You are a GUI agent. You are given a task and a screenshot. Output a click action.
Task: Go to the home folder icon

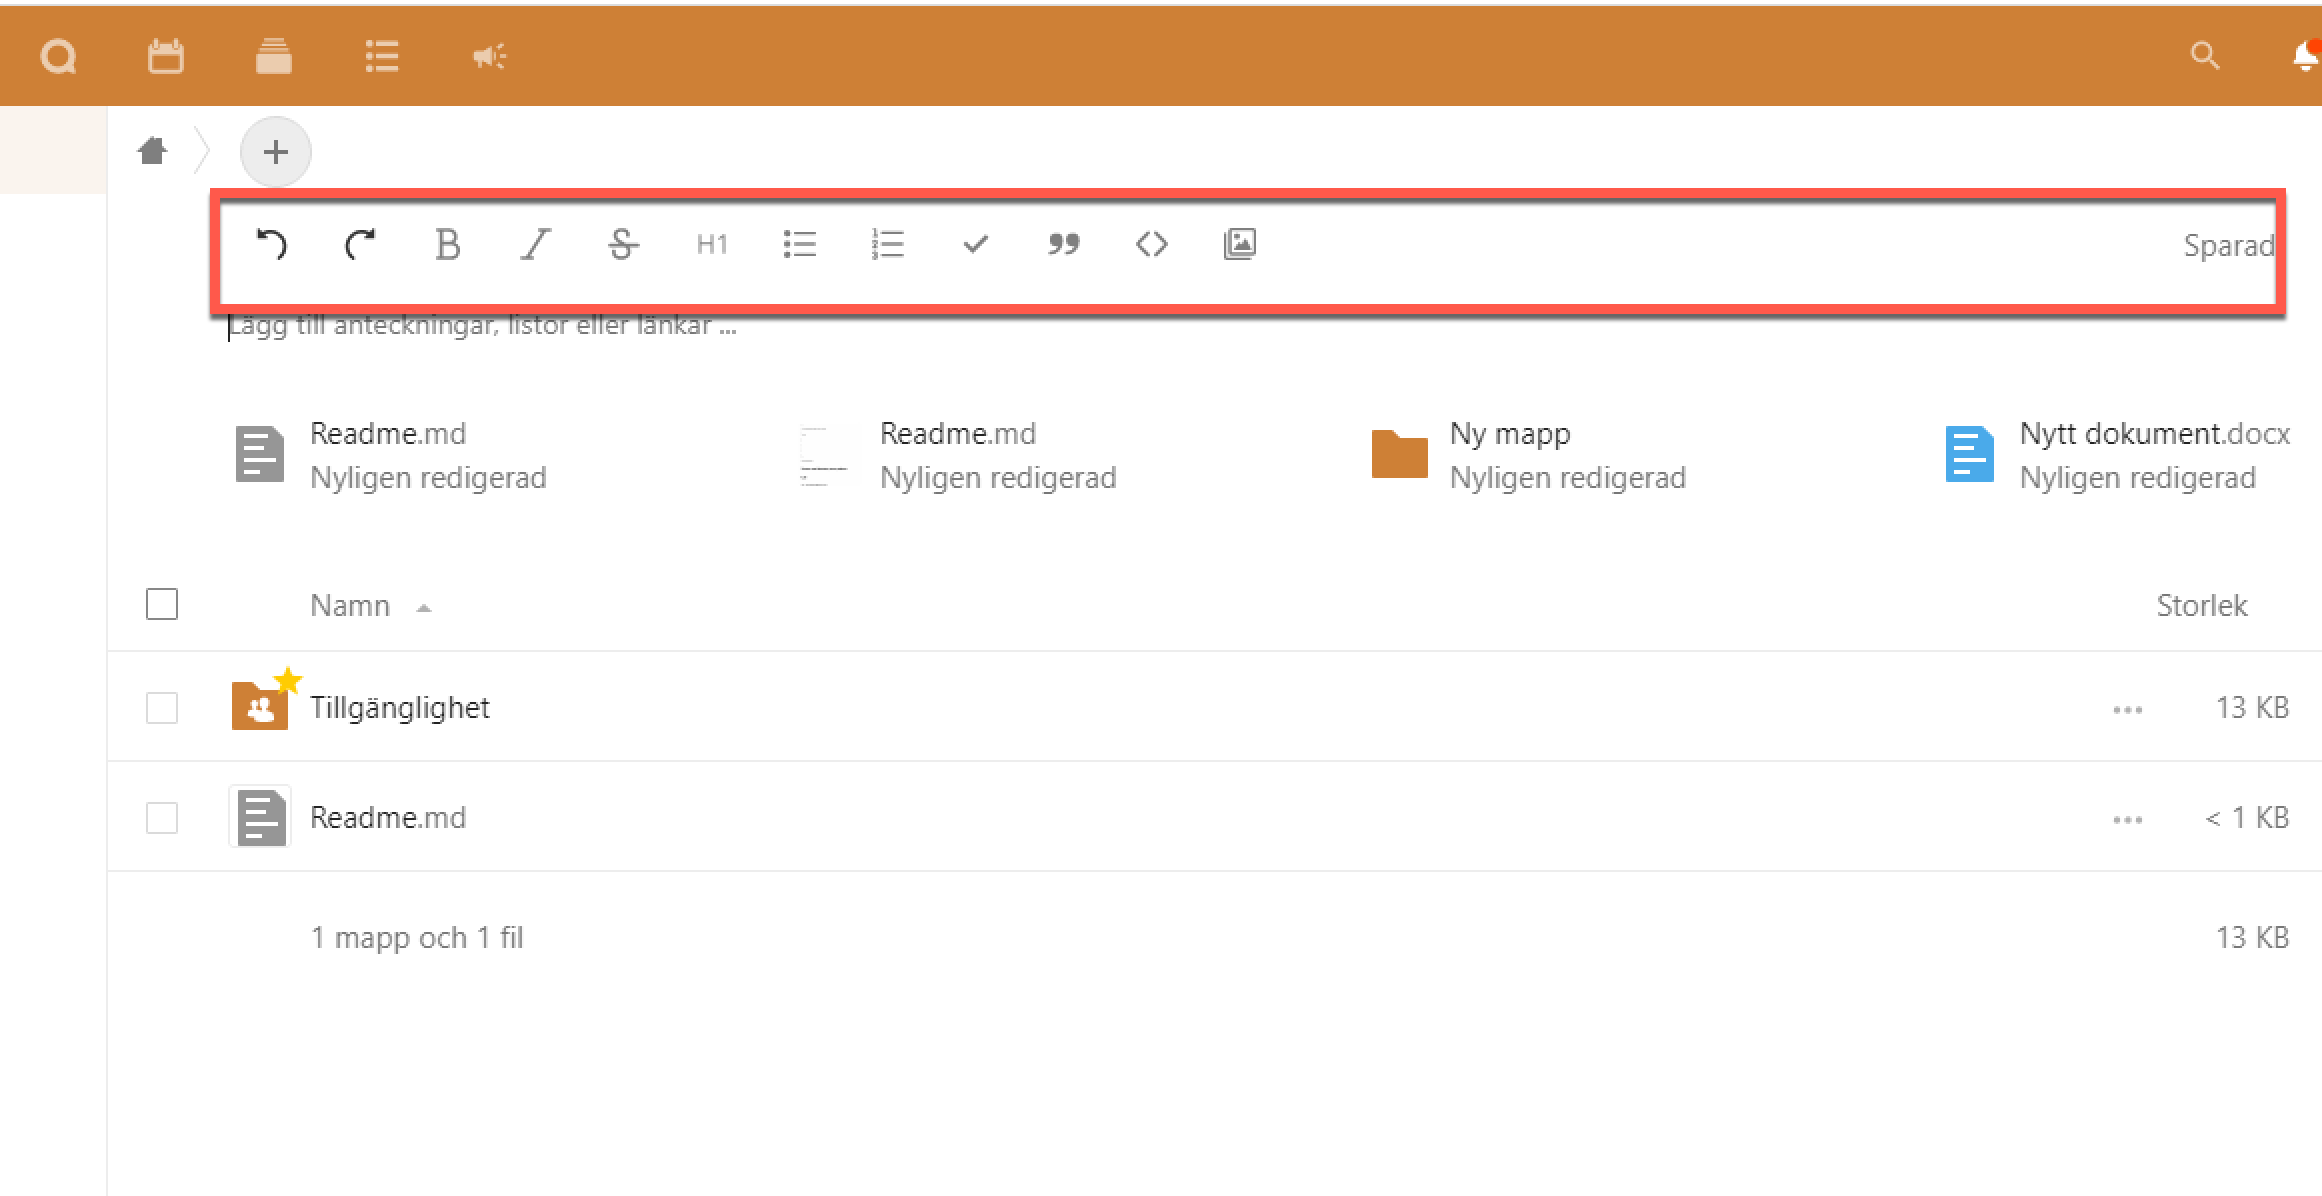coord(153,151)
